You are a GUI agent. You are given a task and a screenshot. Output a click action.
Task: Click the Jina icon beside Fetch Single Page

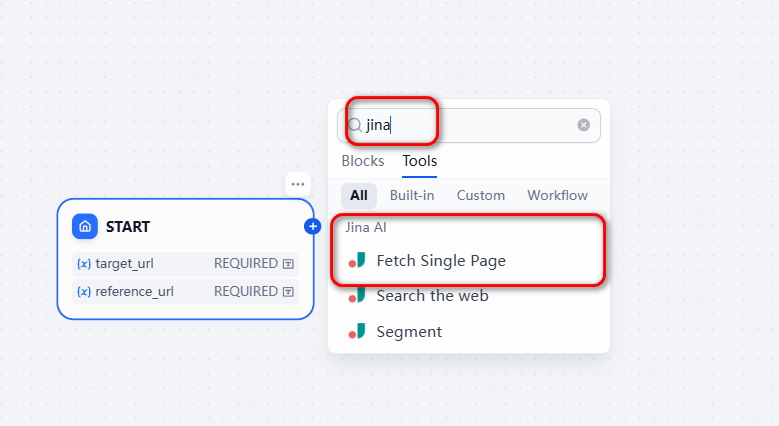tap(357, 261)
